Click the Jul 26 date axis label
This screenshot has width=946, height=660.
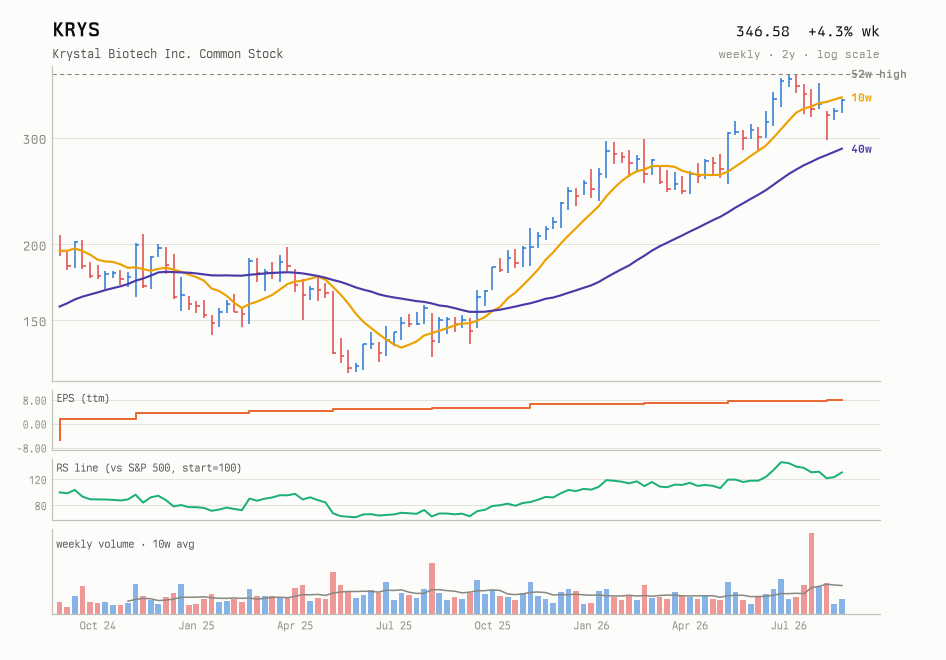789,626
